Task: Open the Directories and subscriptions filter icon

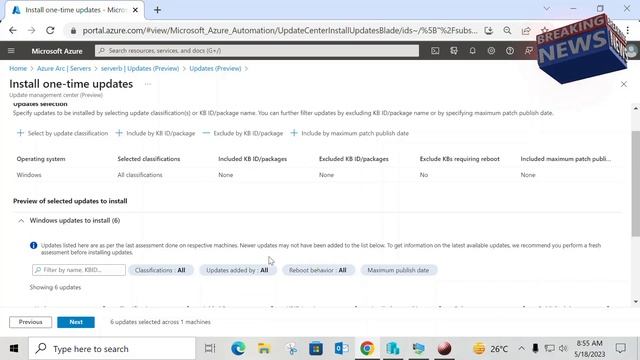Action: (x=454, y=51)
